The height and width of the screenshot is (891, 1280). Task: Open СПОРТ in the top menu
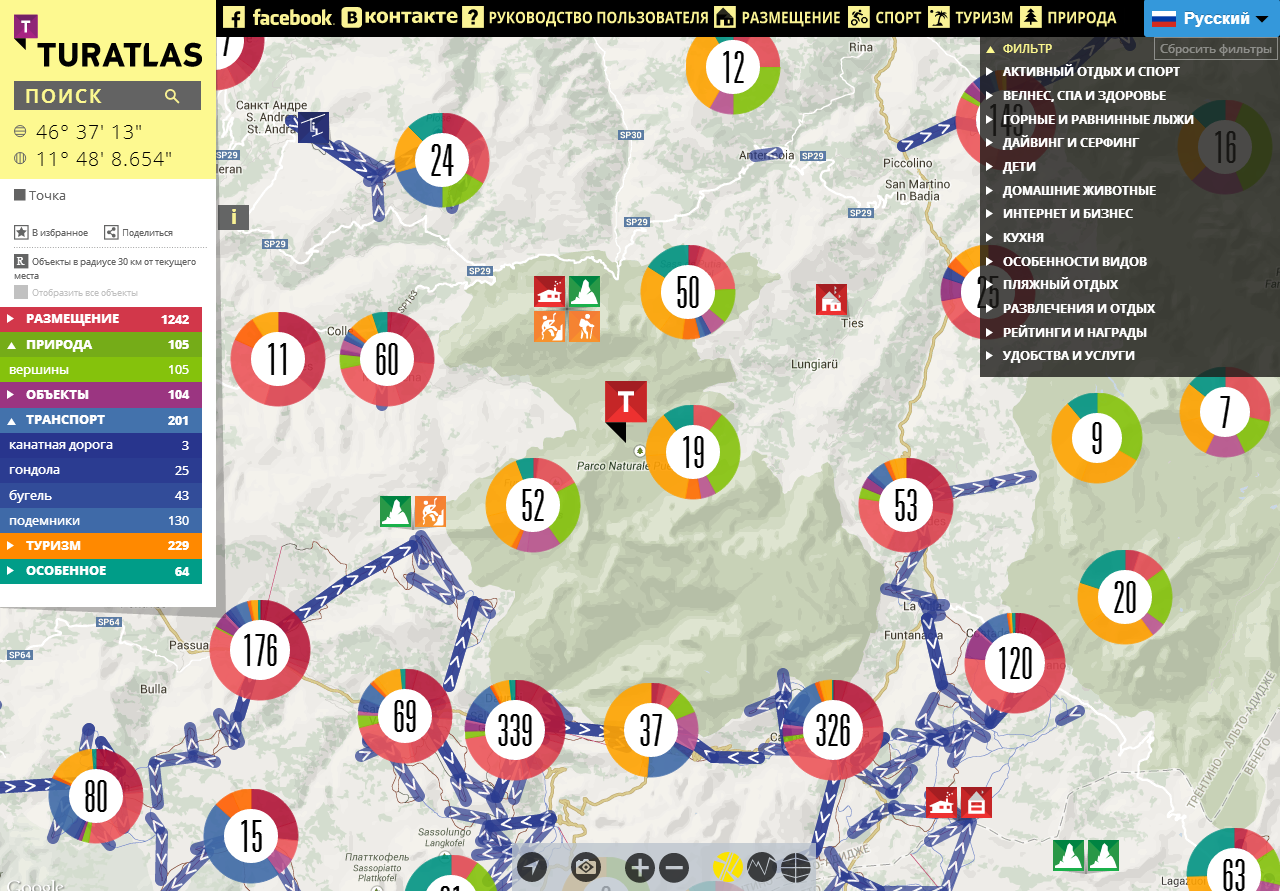pos(884,17)
